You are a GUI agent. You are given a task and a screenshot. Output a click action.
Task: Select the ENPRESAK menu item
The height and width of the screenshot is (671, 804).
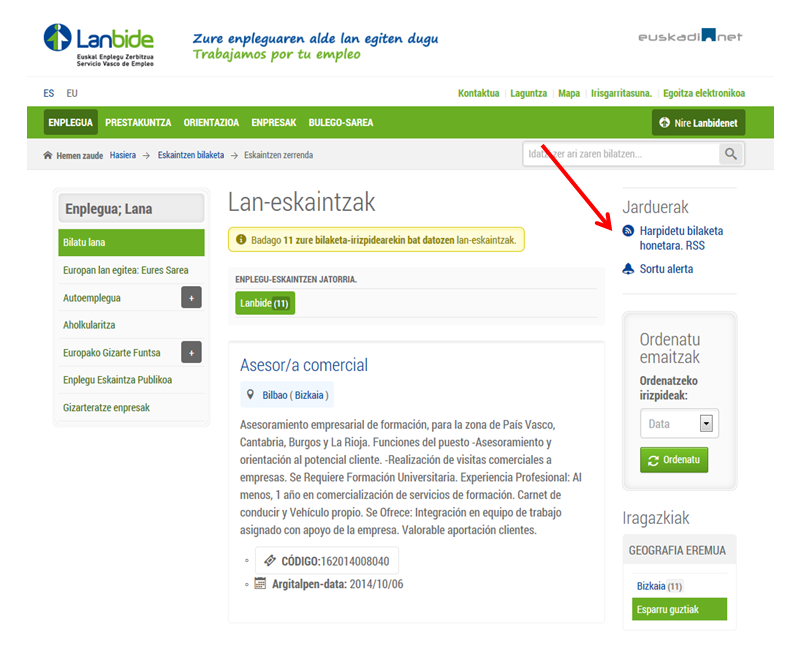tap(274, 123)
